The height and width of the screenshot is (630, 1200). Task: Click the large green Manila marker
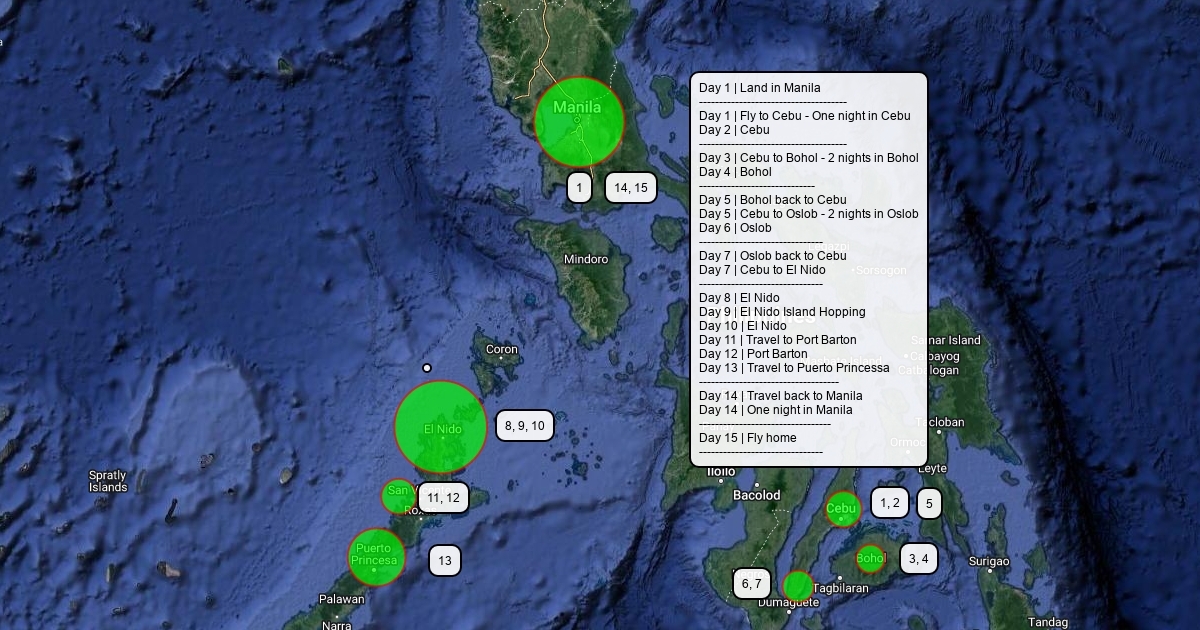579,121
